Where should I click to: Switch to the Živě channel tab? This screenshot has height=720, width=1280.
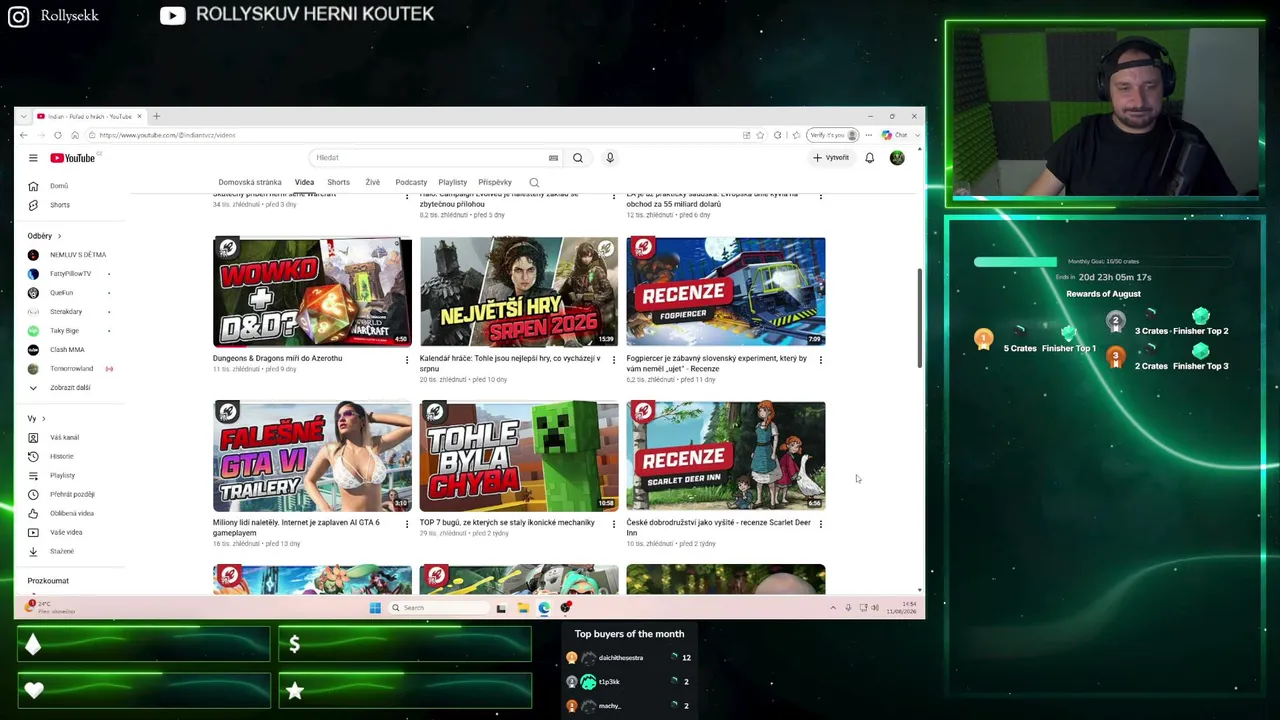(x=372, y=183)
